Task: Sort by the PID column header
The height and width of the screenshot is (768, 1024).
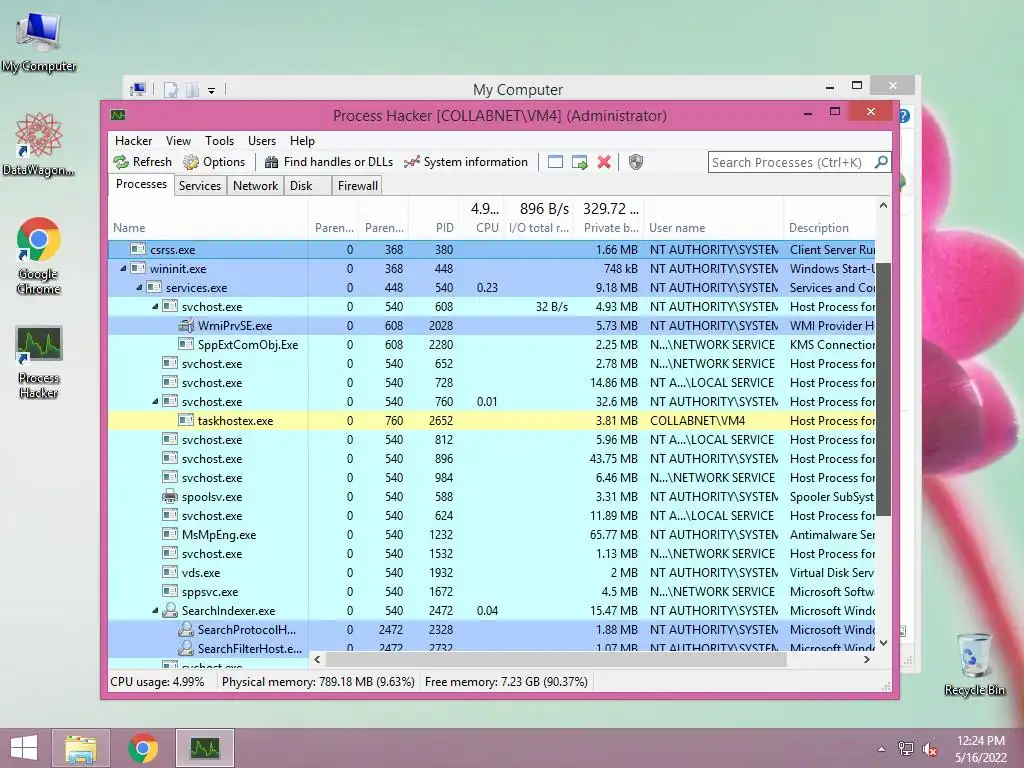Action: tap(434, 228)
